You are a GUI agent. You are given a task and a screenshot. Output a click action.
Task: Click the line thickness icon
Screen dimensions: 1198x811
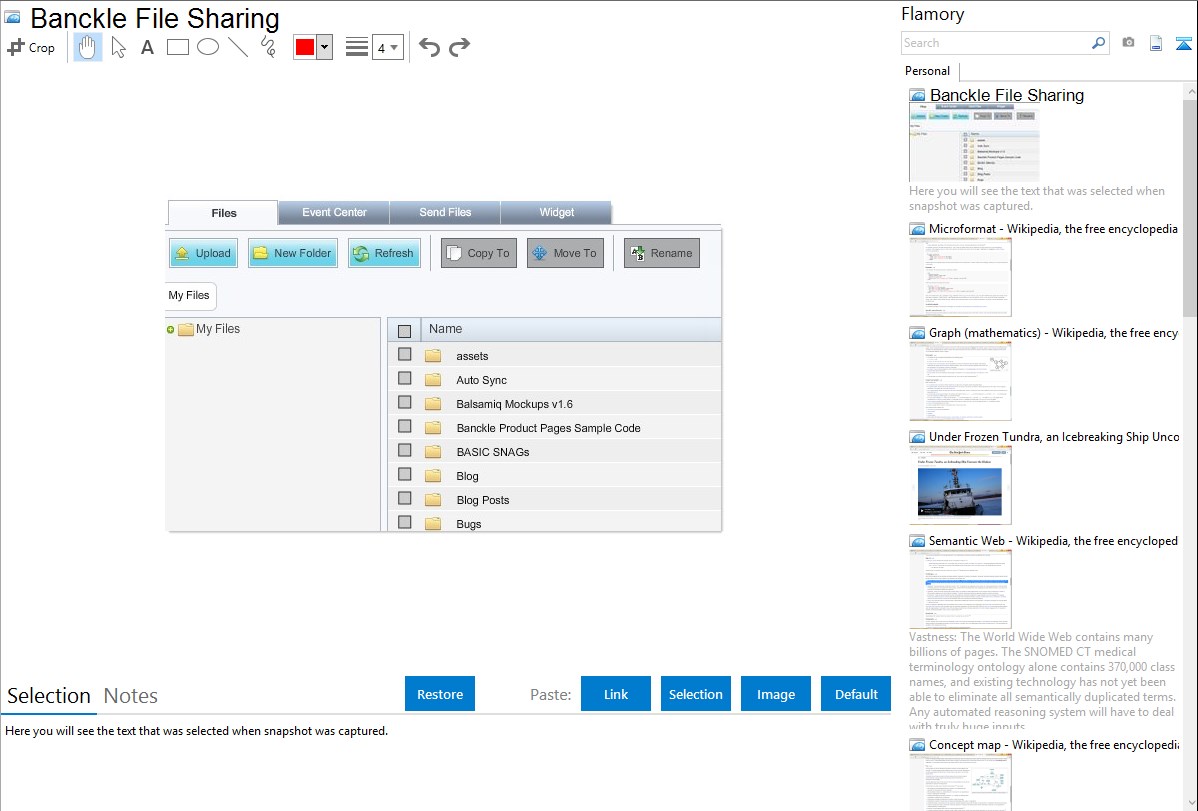[357, 47]
